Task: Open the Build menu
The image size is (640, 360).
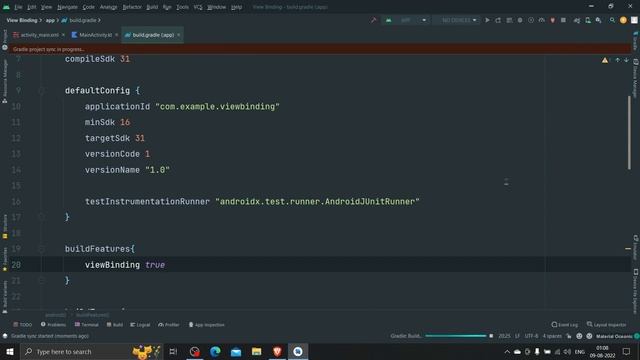Action: [x=152, y=7]
